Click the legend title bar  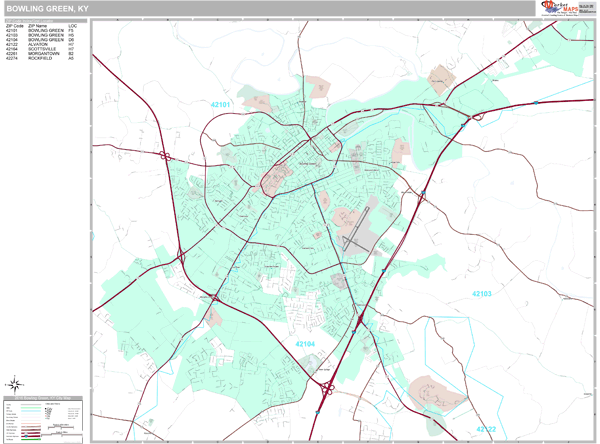pyautogui.click(x=43, y=398)
